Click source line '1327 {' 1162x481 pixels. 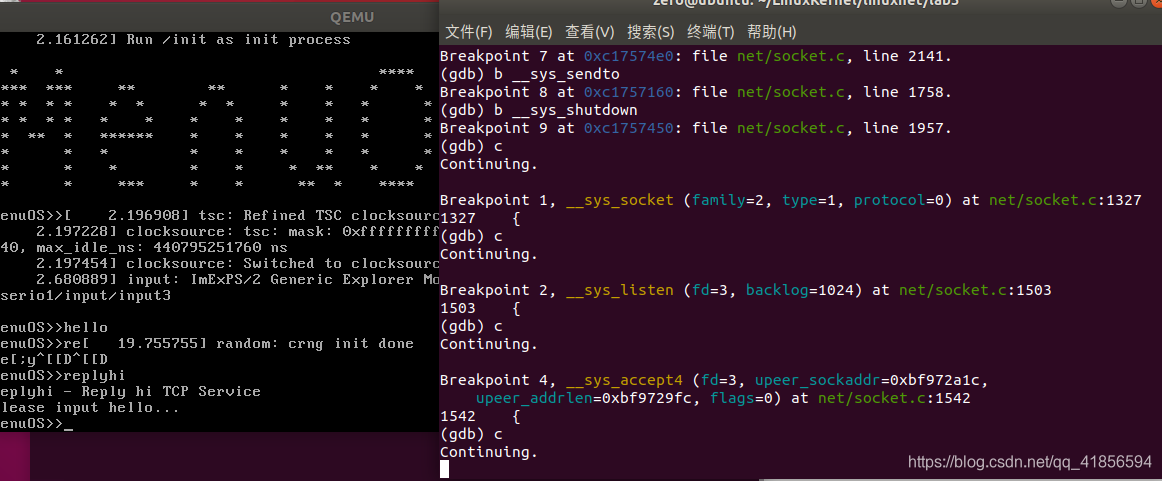click(480, 219)
